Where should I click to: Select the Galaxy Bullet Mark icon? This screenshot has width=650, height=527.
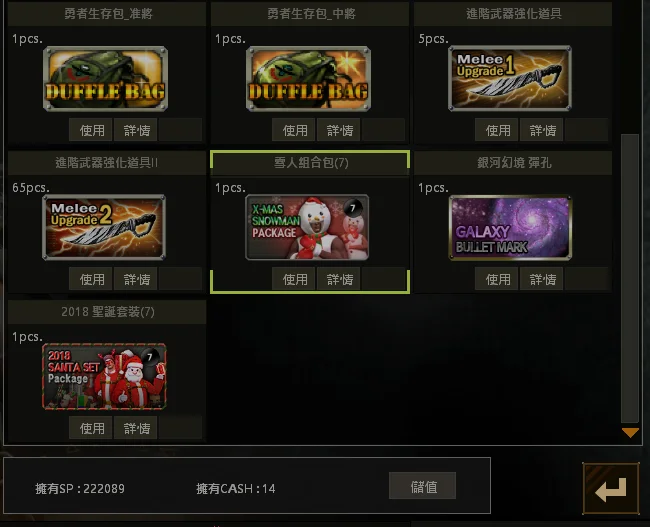pyautogui.click(x=510, y=228)
